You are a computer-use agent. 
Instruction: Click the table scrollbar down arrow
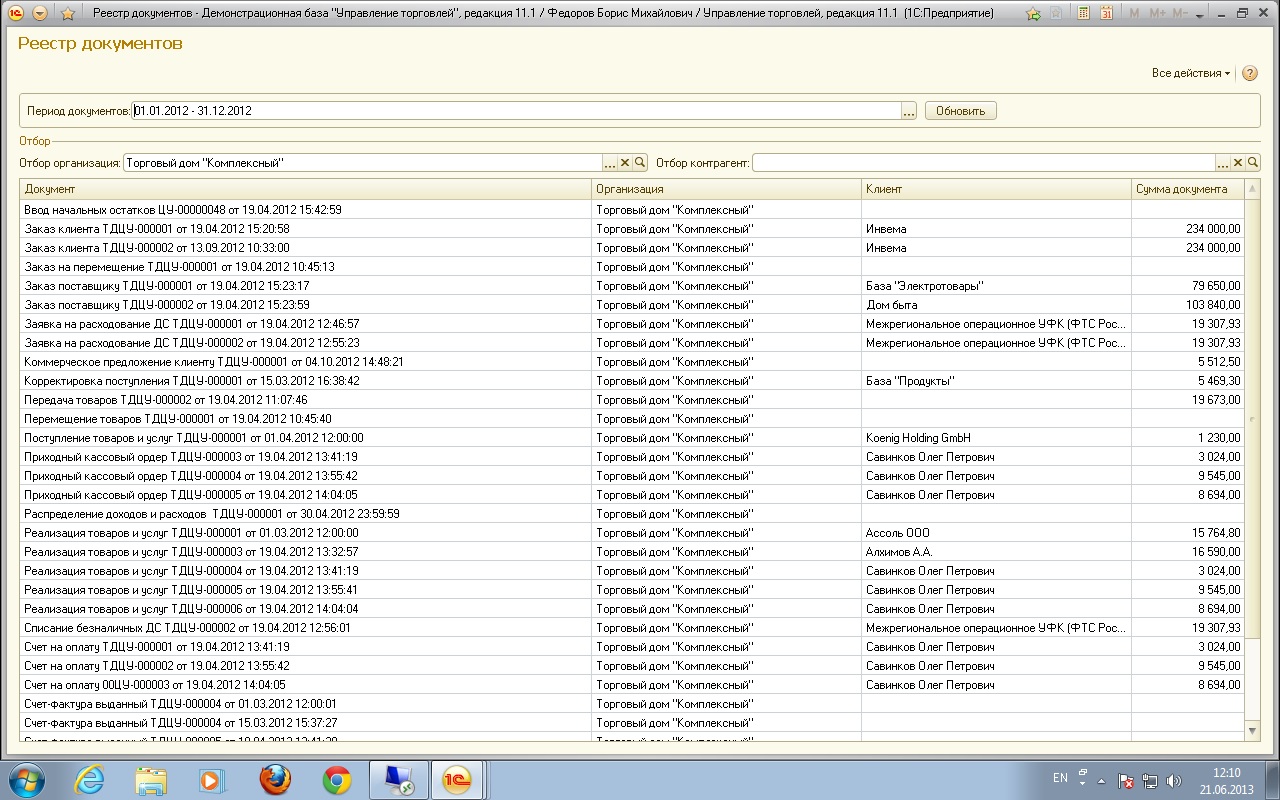(x=1253, y=732)
